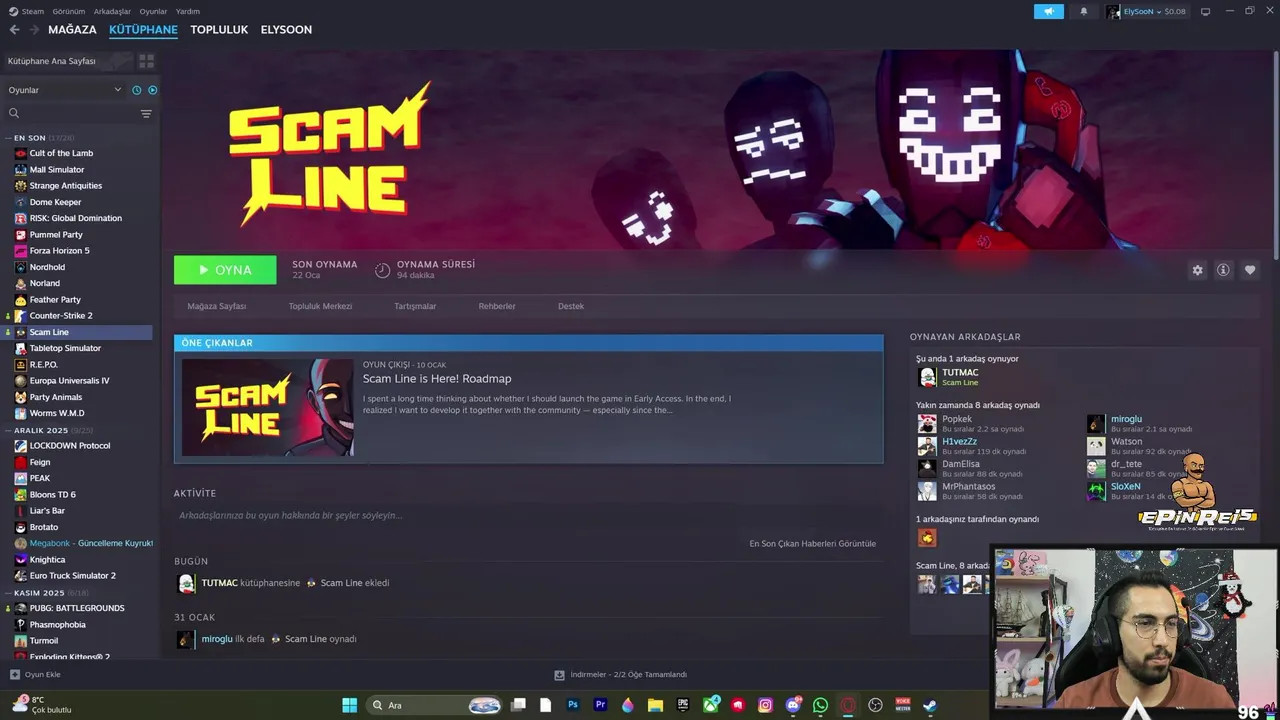1280x720 pixels.
Task: Click the Scam Line news thumbnail
Action: [267, 407]
